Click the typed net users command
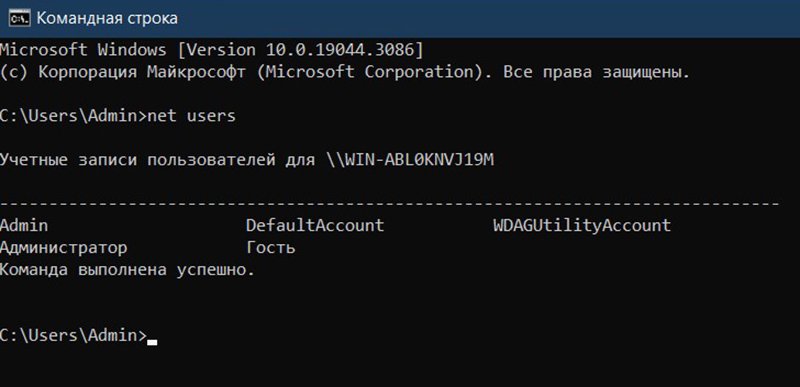 (x=191, y=116)
